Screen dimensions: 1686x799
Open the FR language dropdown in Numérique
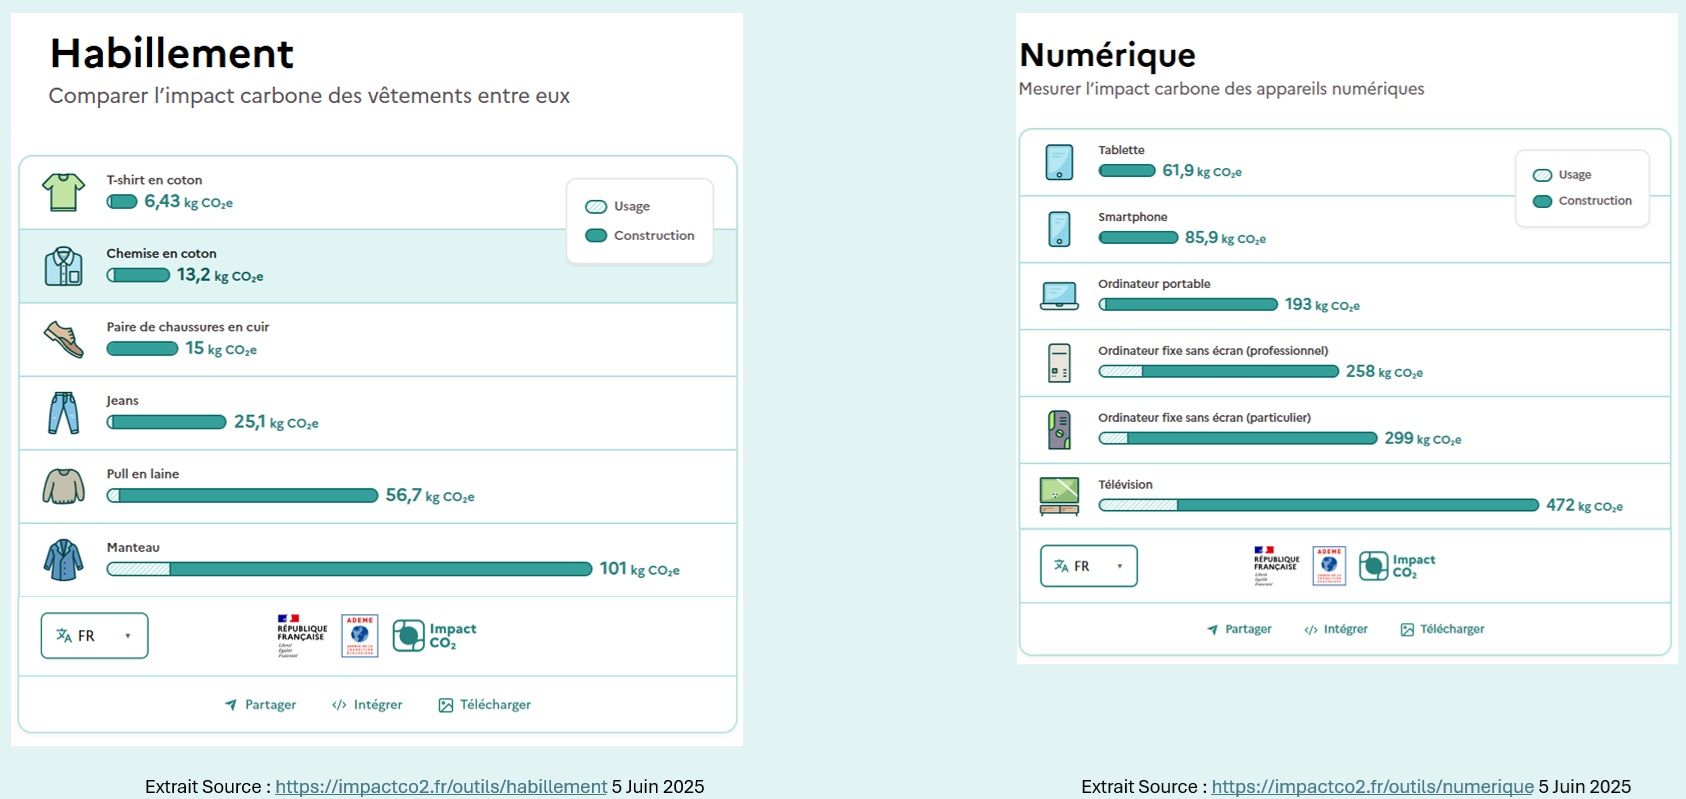[x=1088, y=566]
